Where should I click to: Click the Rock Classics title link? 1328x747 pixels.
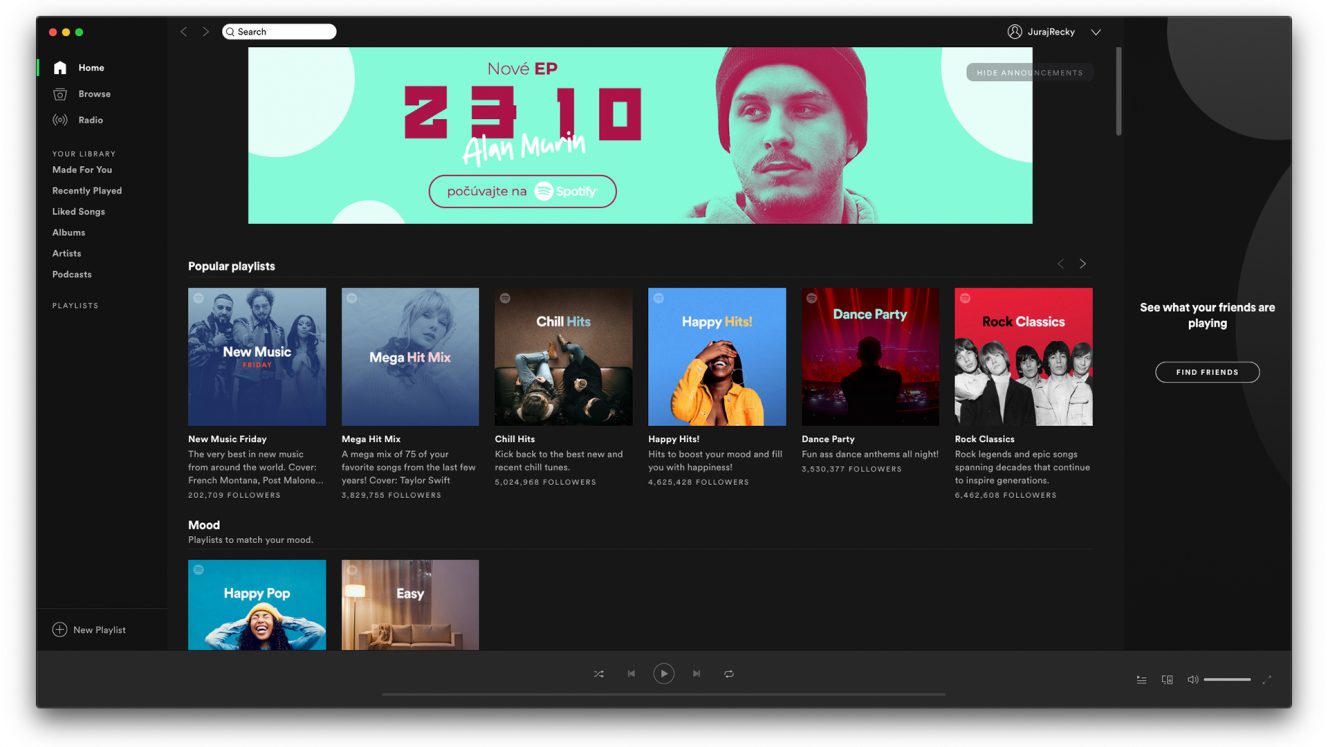985,439
